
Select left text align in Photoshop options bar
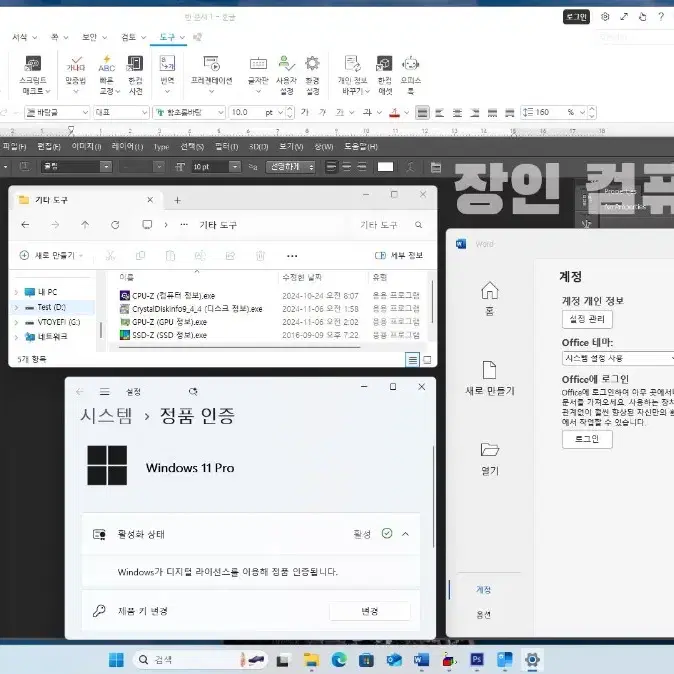click(x=331, y=167)
